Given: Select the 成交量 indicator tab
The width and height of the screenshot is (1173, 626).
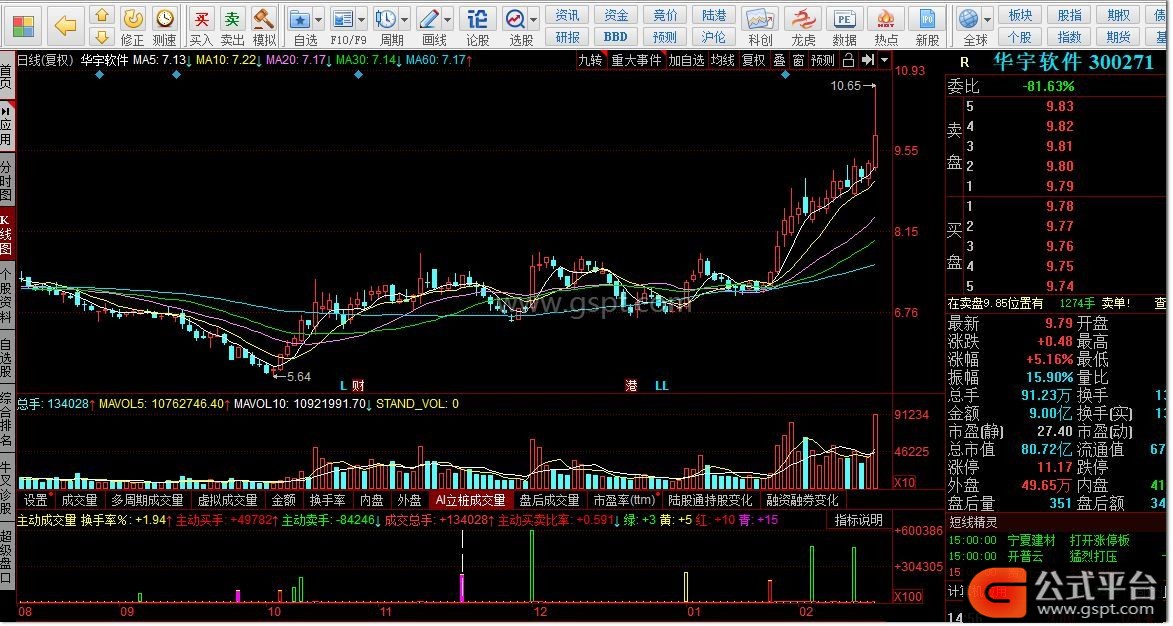Looking at the screenshot, I should point(79,500).
